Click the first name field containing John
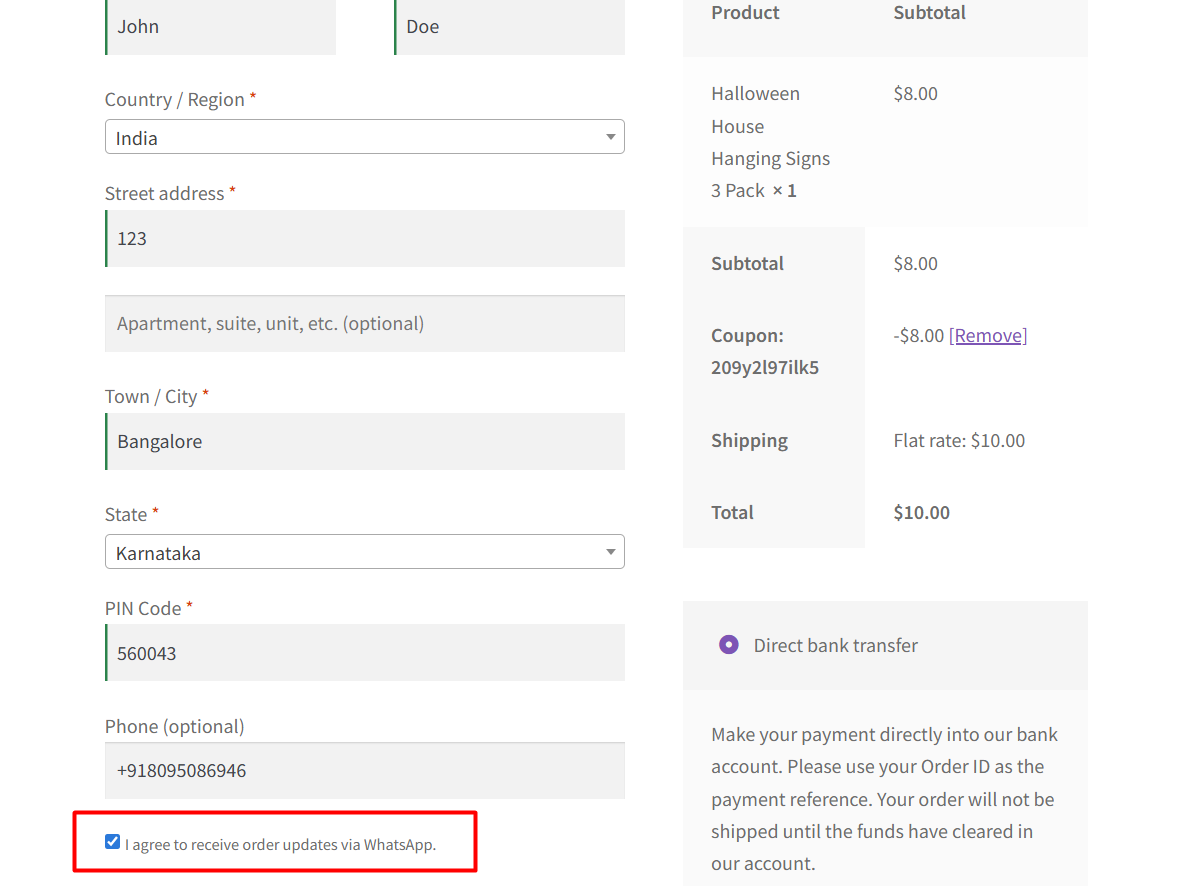The image size is (1198, 886). pyautogui.click(x=220, y=27)
